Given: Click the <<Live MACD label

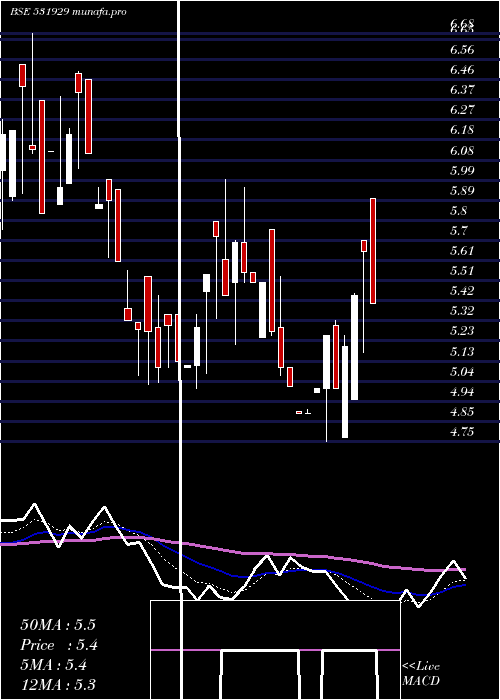Looking at the screenshot, I should point(421,674).
